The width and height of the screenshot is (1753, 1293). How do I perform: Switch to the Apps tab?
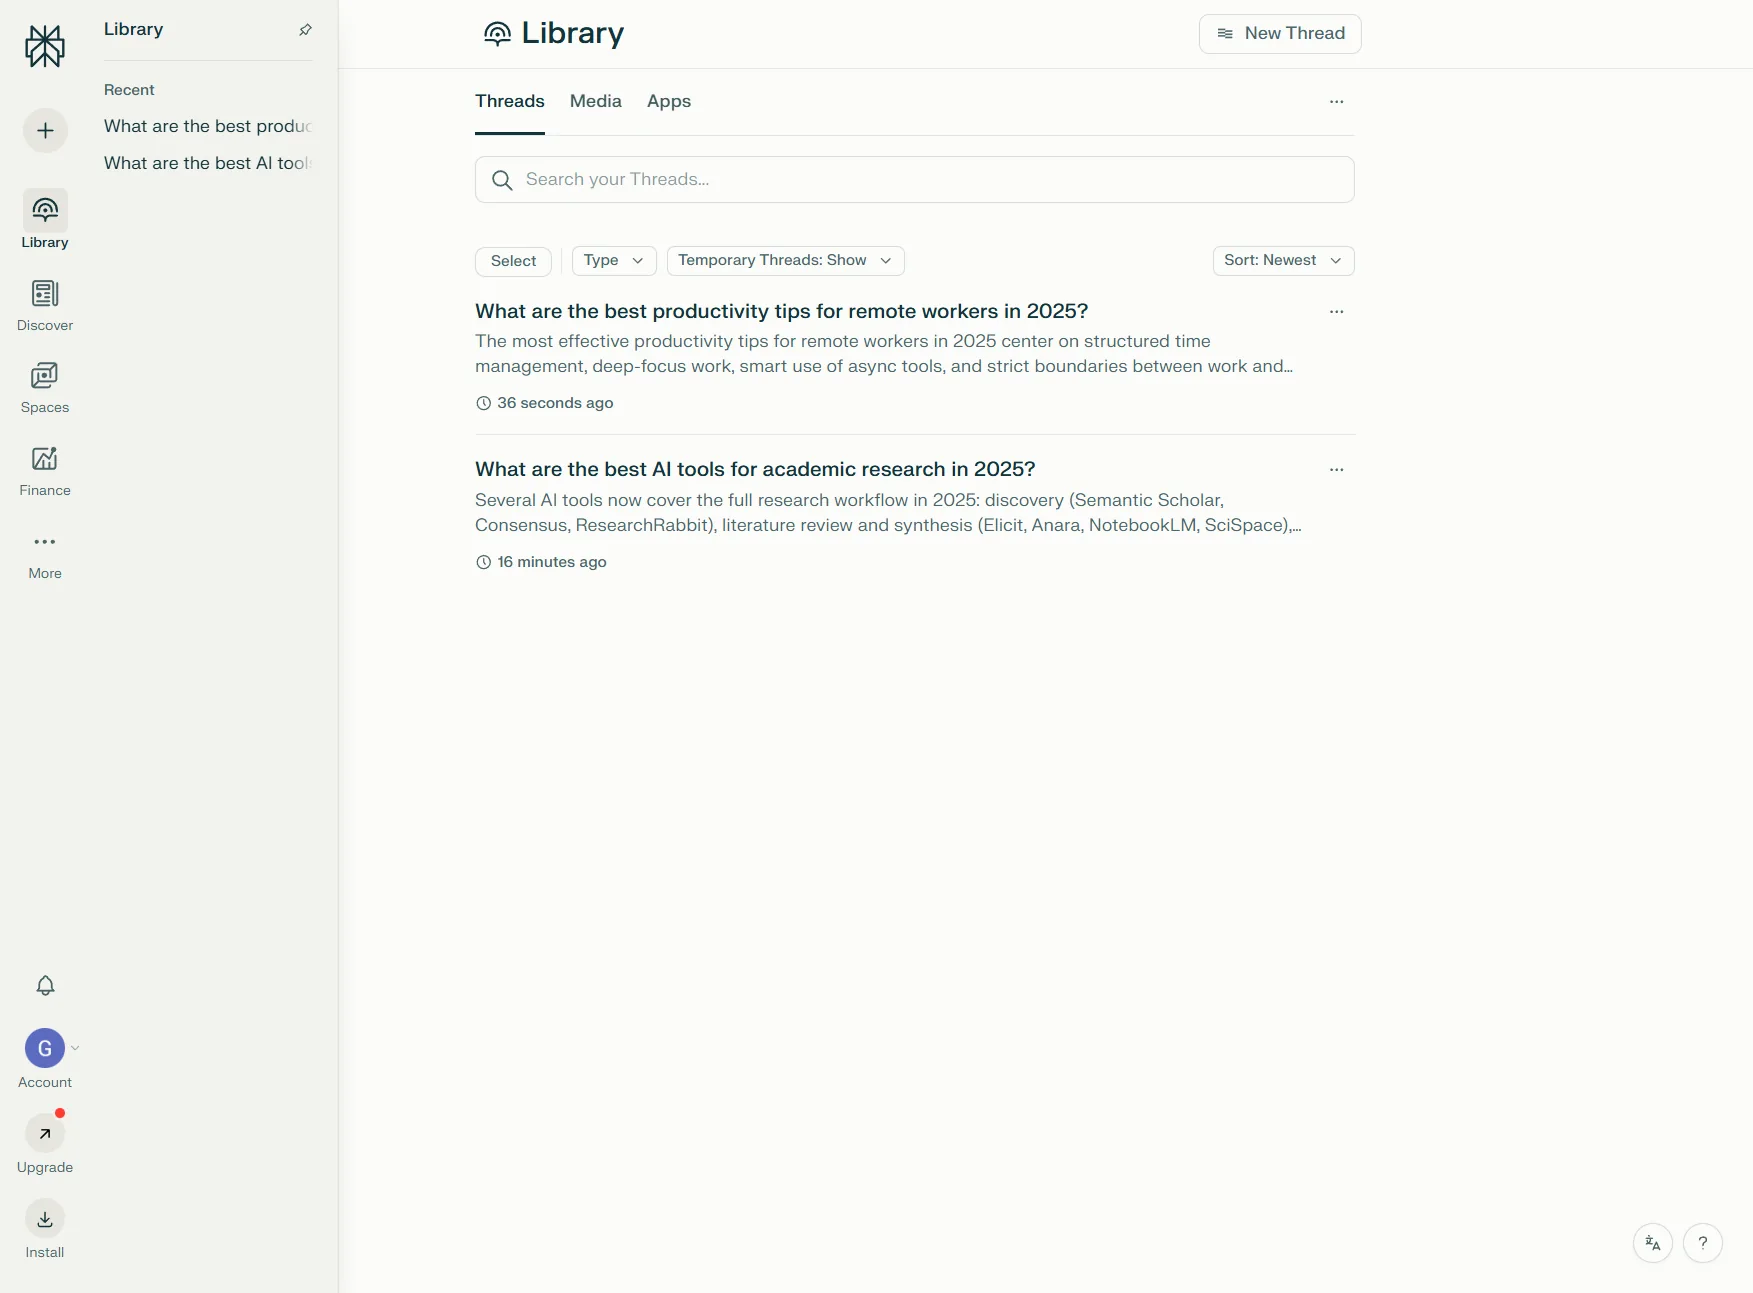click(x=669, y=102)
